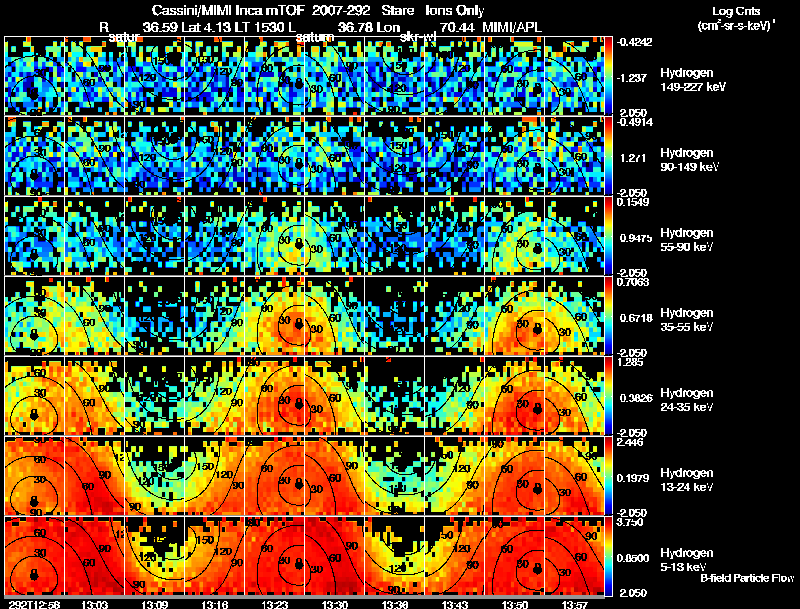The height and width of the screenshot is (609, 800).
Task: Click the "2.446" colorbar value
Action: point(630,443)
